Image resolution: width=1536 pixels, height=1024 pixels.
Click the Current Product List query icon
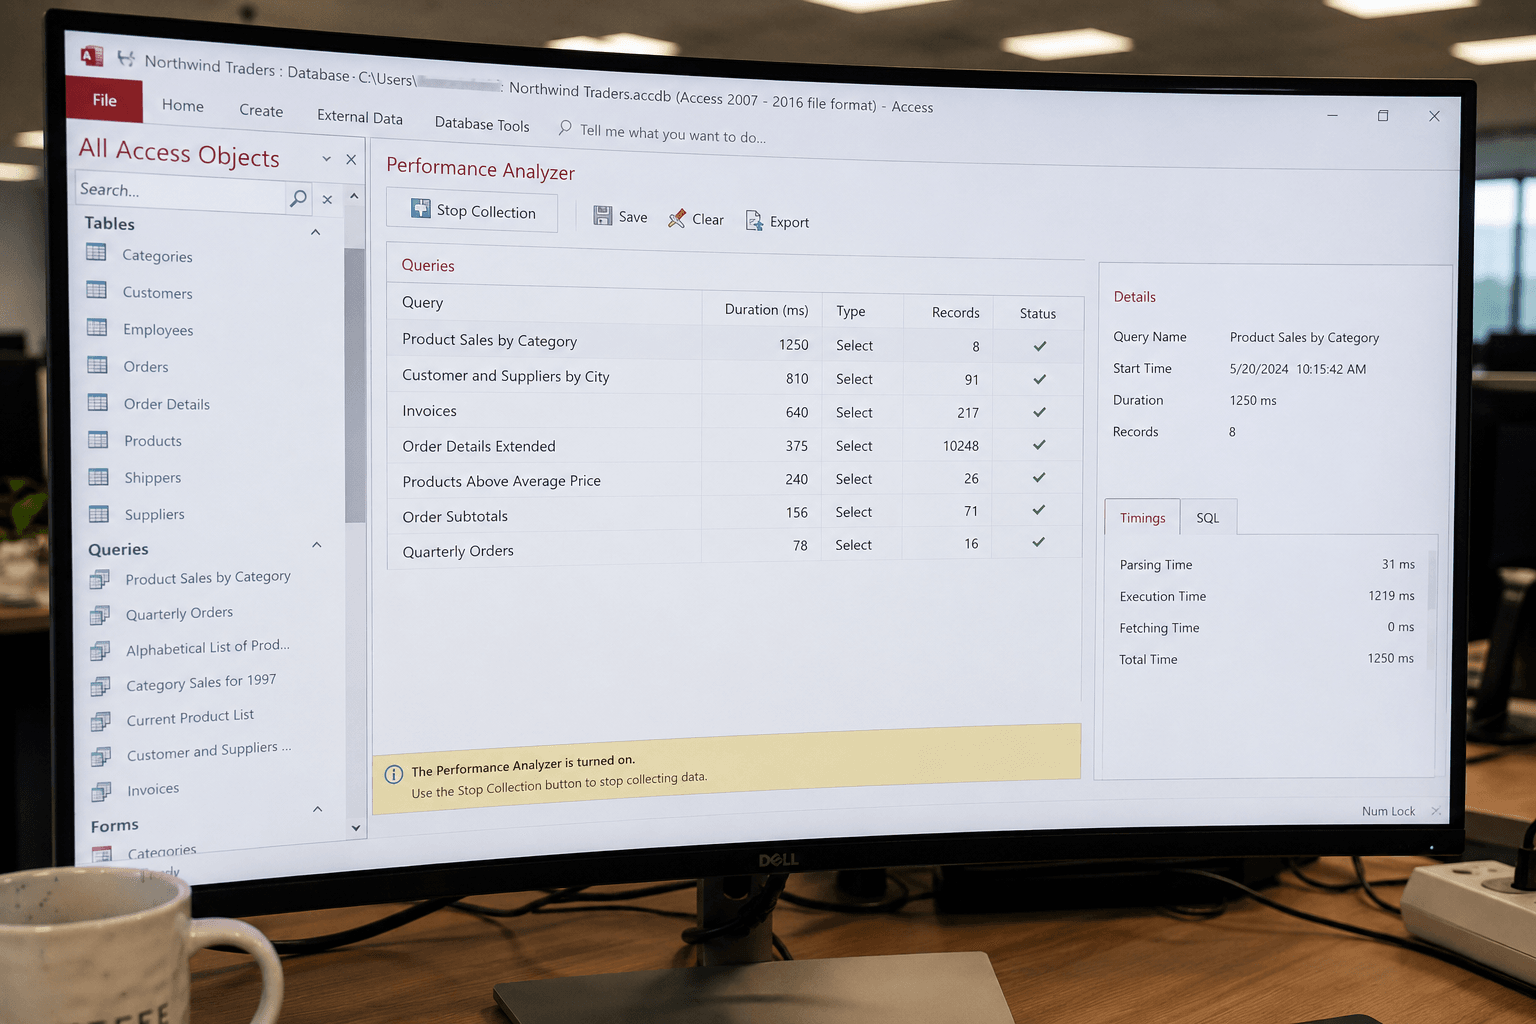coord(100,721)
